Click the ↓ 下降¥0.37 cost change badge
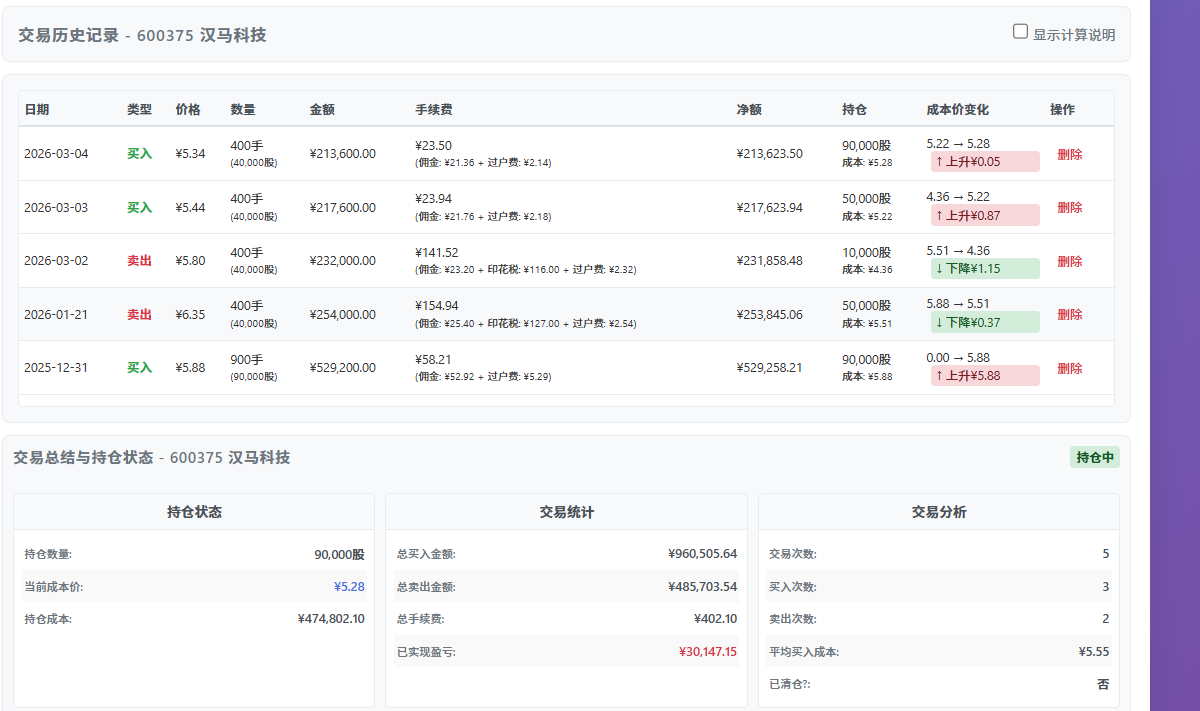 [x=984, y=322]
